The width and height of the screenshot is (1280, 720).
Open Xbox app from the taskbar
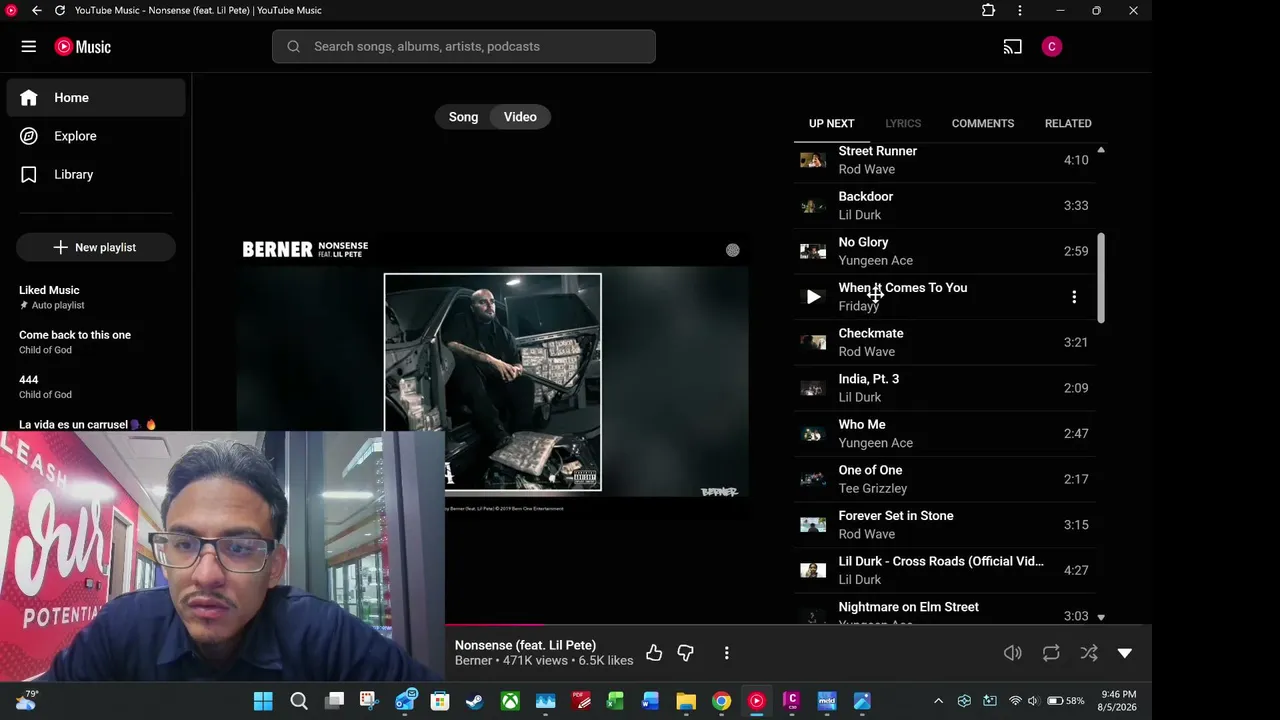[510, 701]
